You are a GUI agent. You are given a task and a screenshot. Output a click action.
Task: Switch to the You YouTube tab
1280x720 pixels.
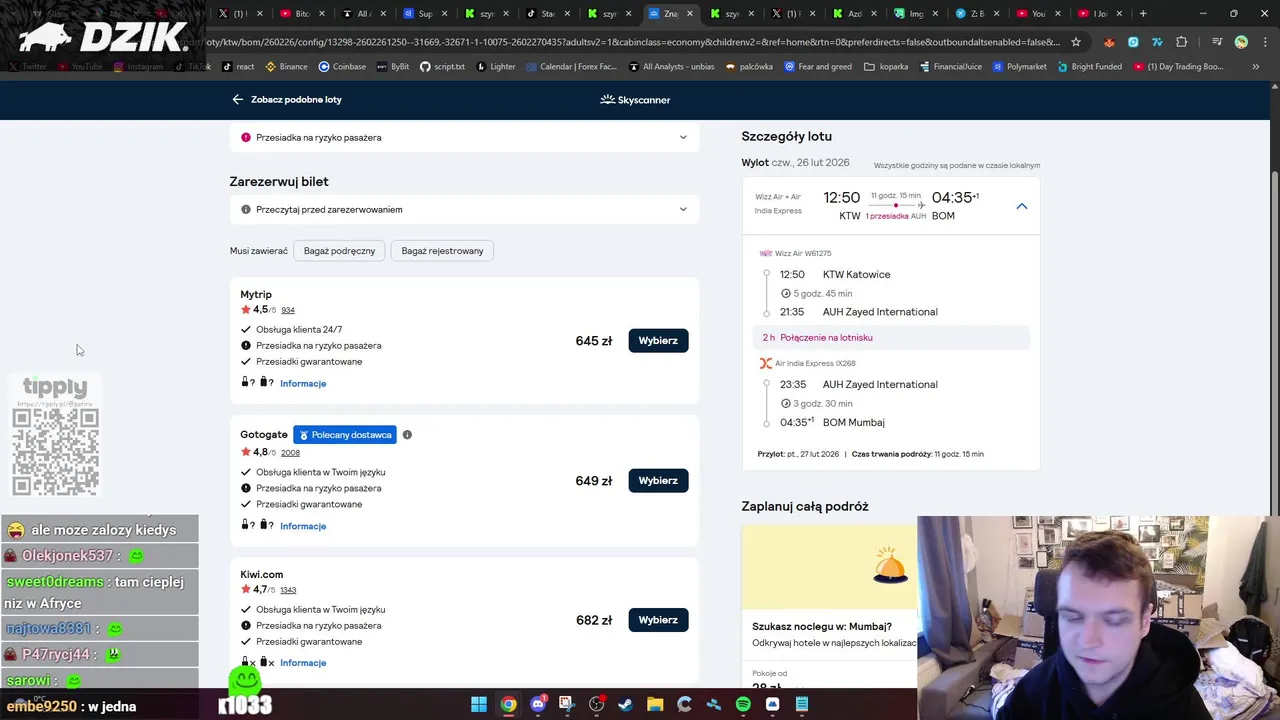[1039, 14]
